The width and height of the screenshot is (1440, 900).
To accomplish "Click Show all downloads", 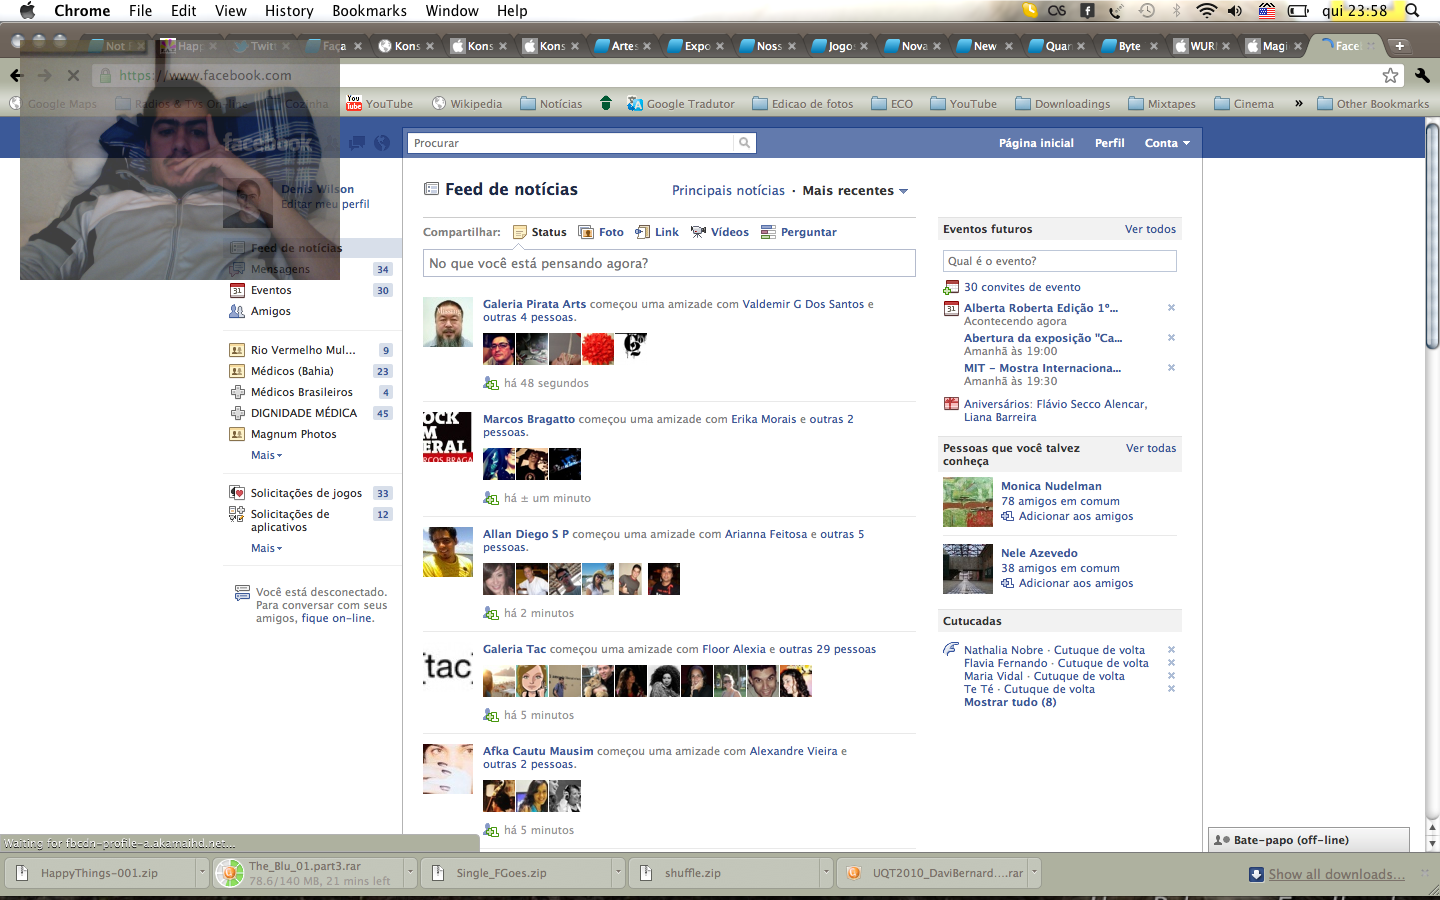I will click(x=1336, y=874).
